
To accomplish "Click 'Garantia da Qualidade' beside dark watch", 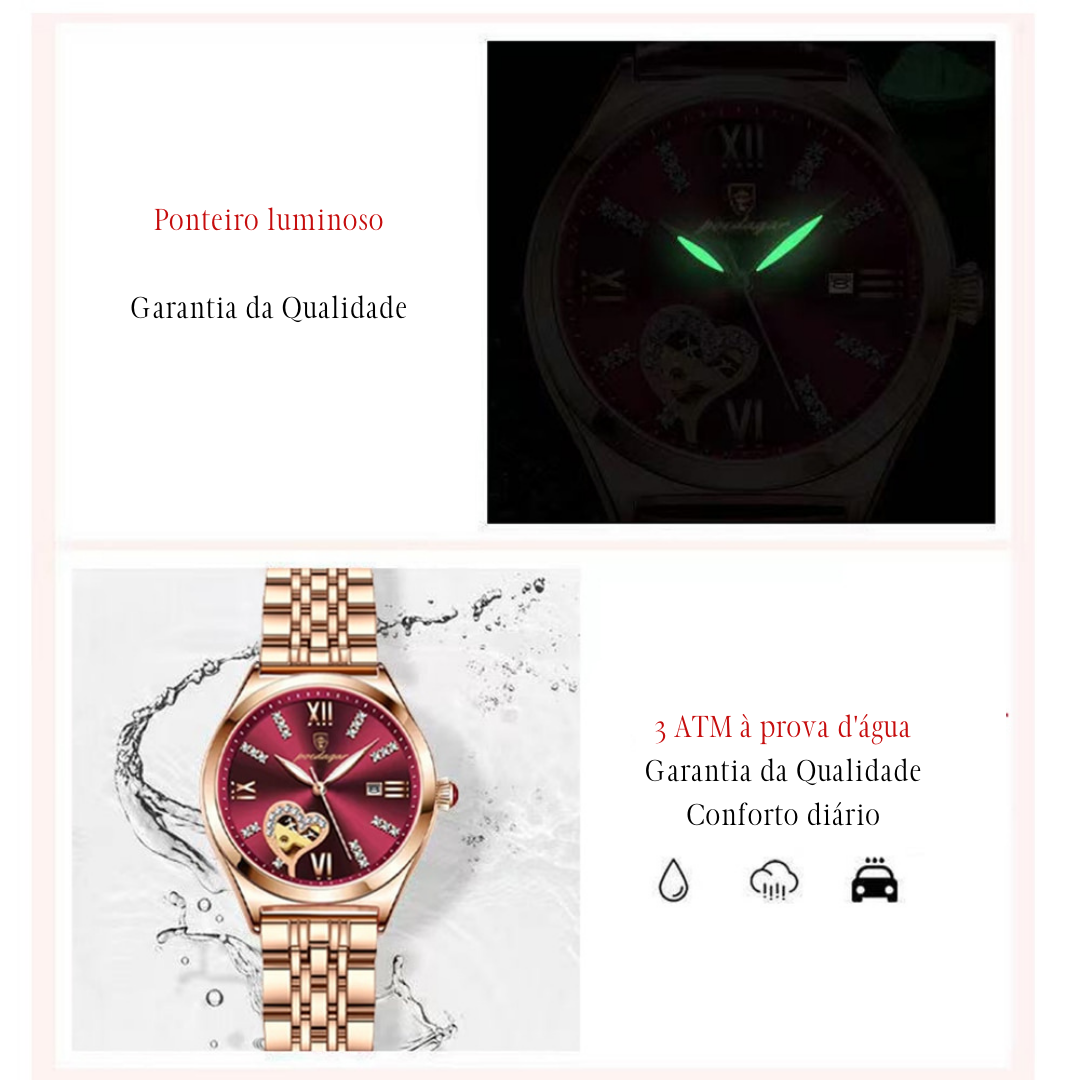I will [269, 308].
